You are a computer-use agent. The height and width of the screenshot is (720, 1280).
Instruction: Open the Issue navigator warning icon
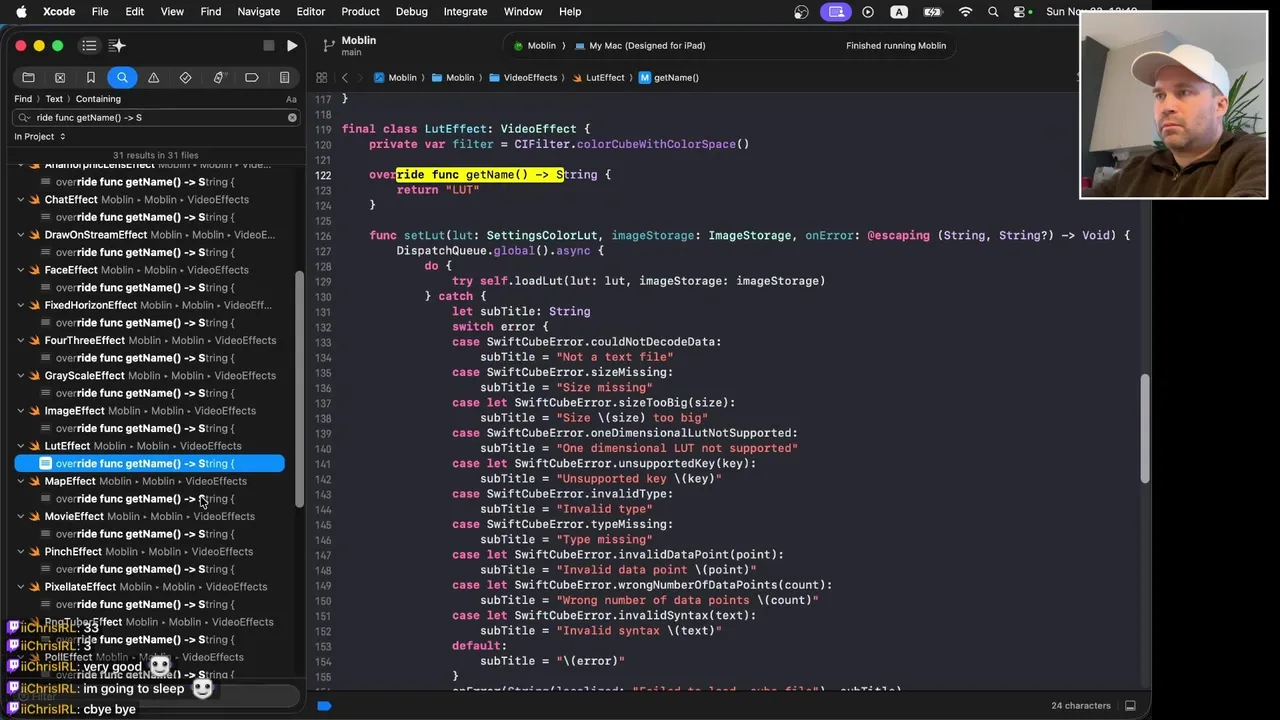pyautogui.click(x=154, y=77)
